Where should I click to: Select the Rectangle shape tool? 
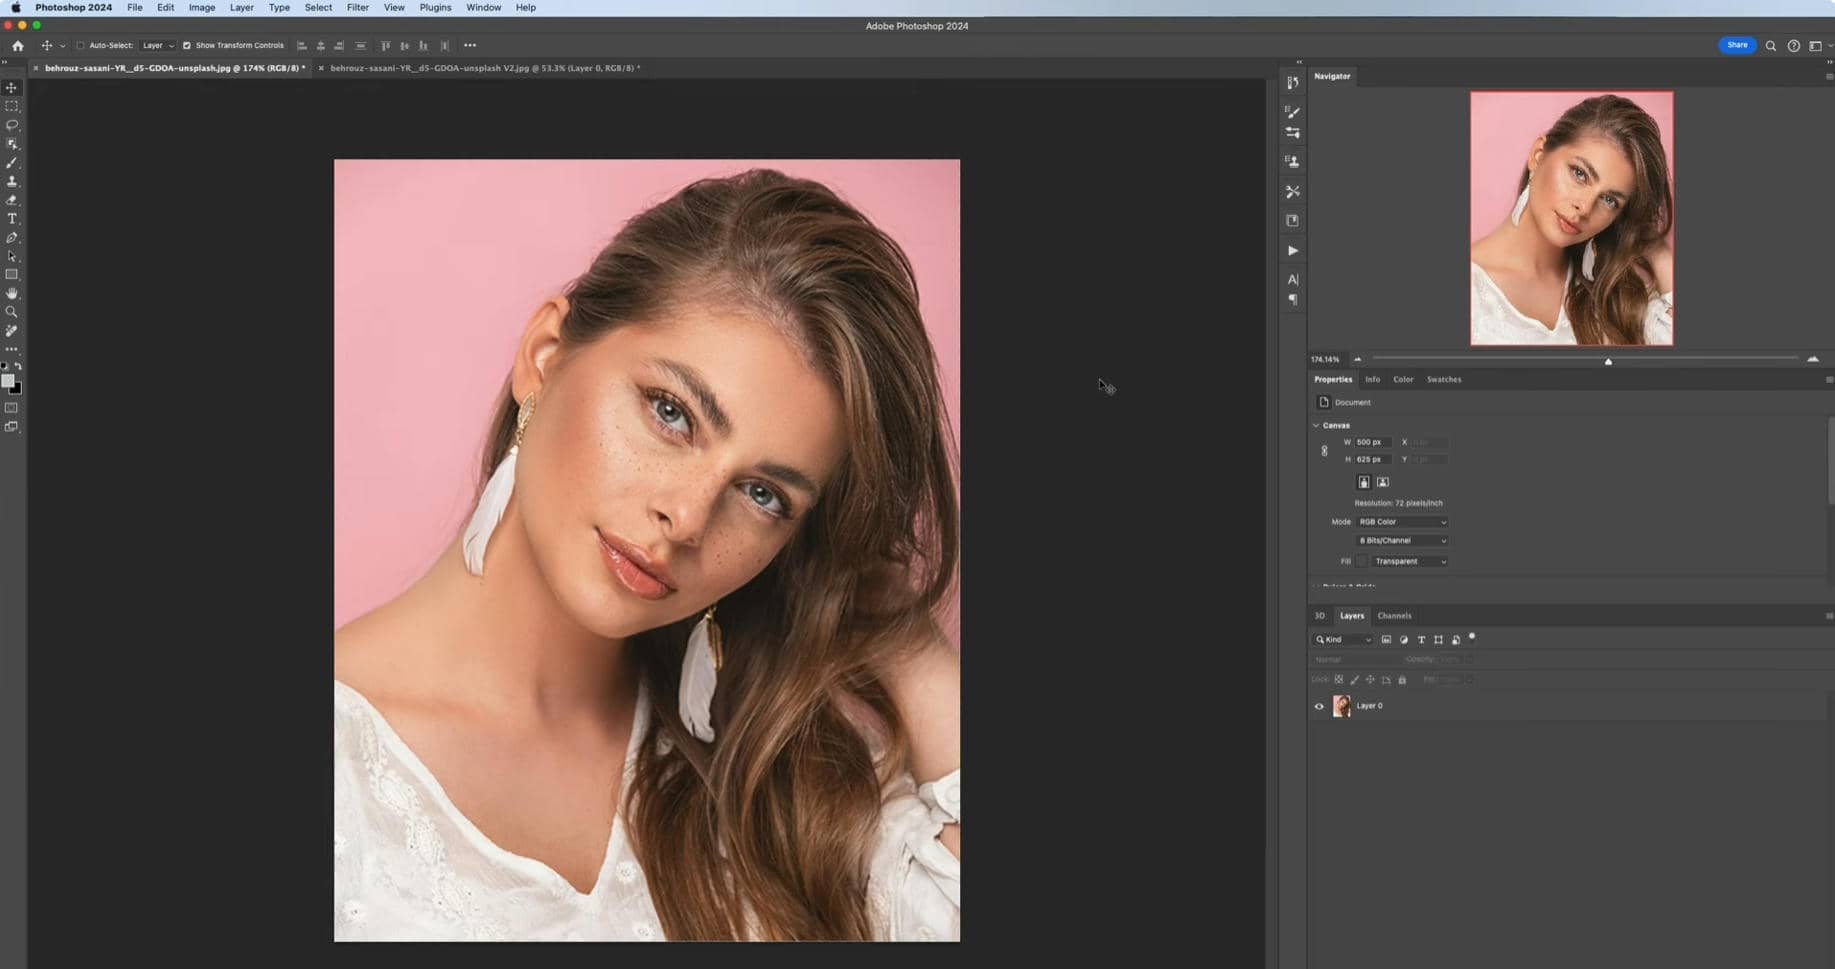pos(12,275)
